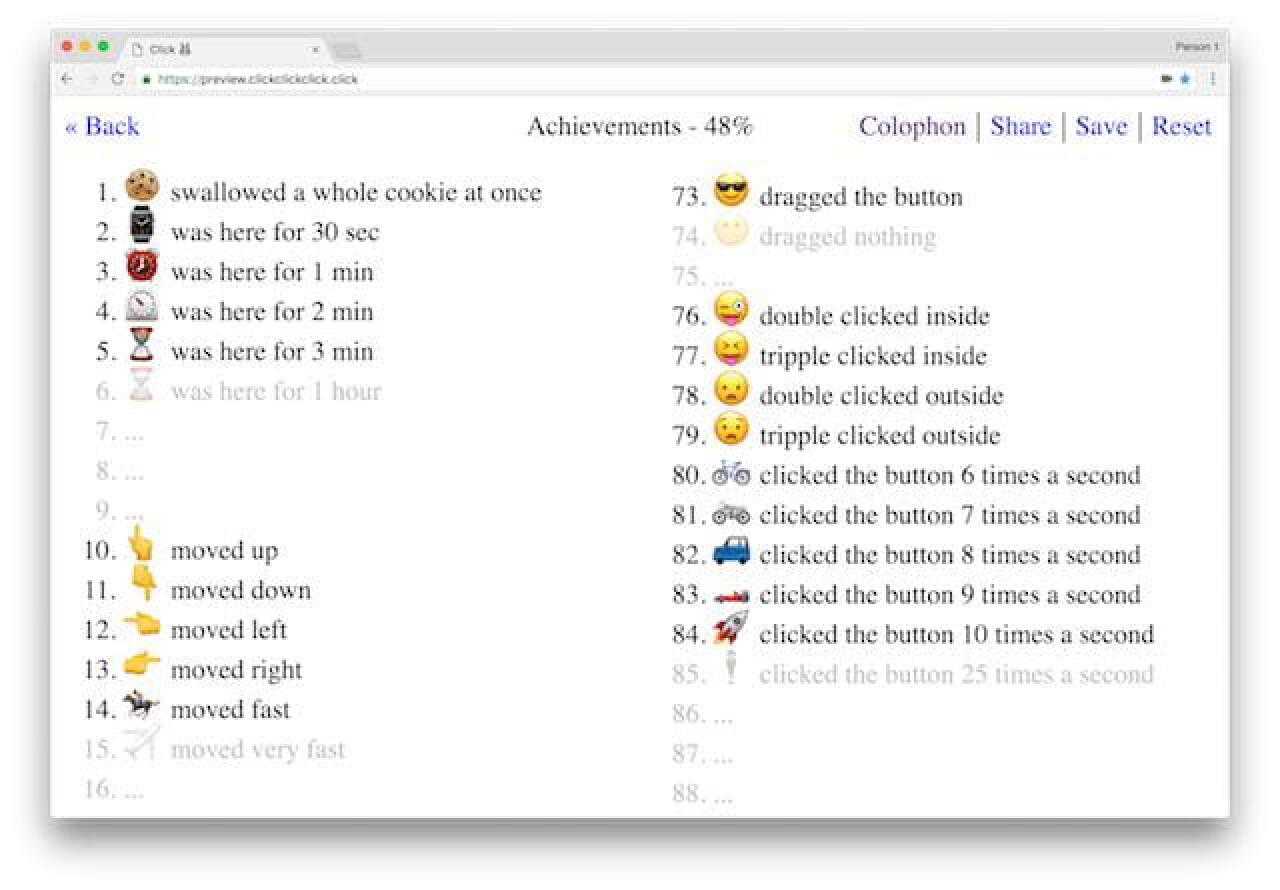Go to the « Back link
Image resolution: width=1280 pixels, height=890 pixels.
click(102, 127)
